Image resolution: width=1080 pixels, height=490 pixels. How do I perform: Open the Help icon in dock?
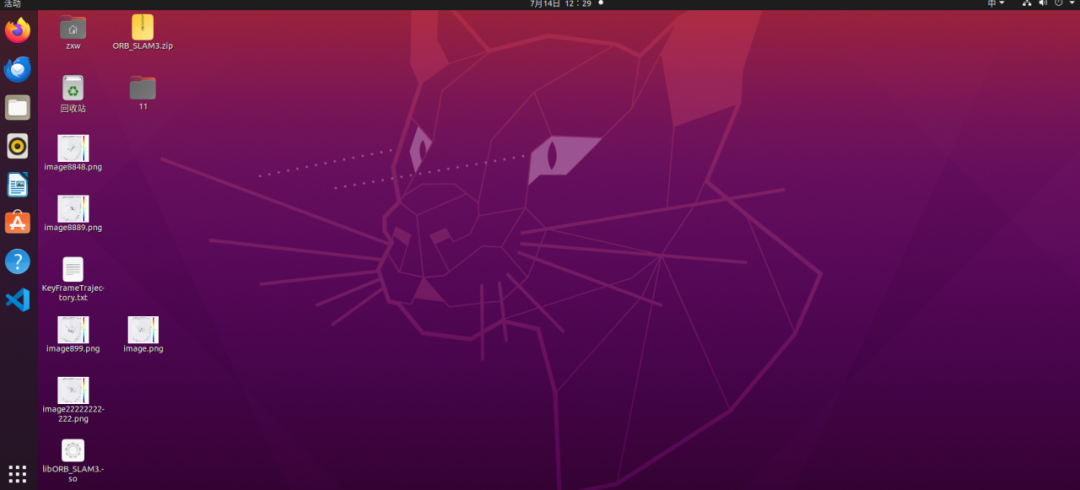(x=18, y=262)
